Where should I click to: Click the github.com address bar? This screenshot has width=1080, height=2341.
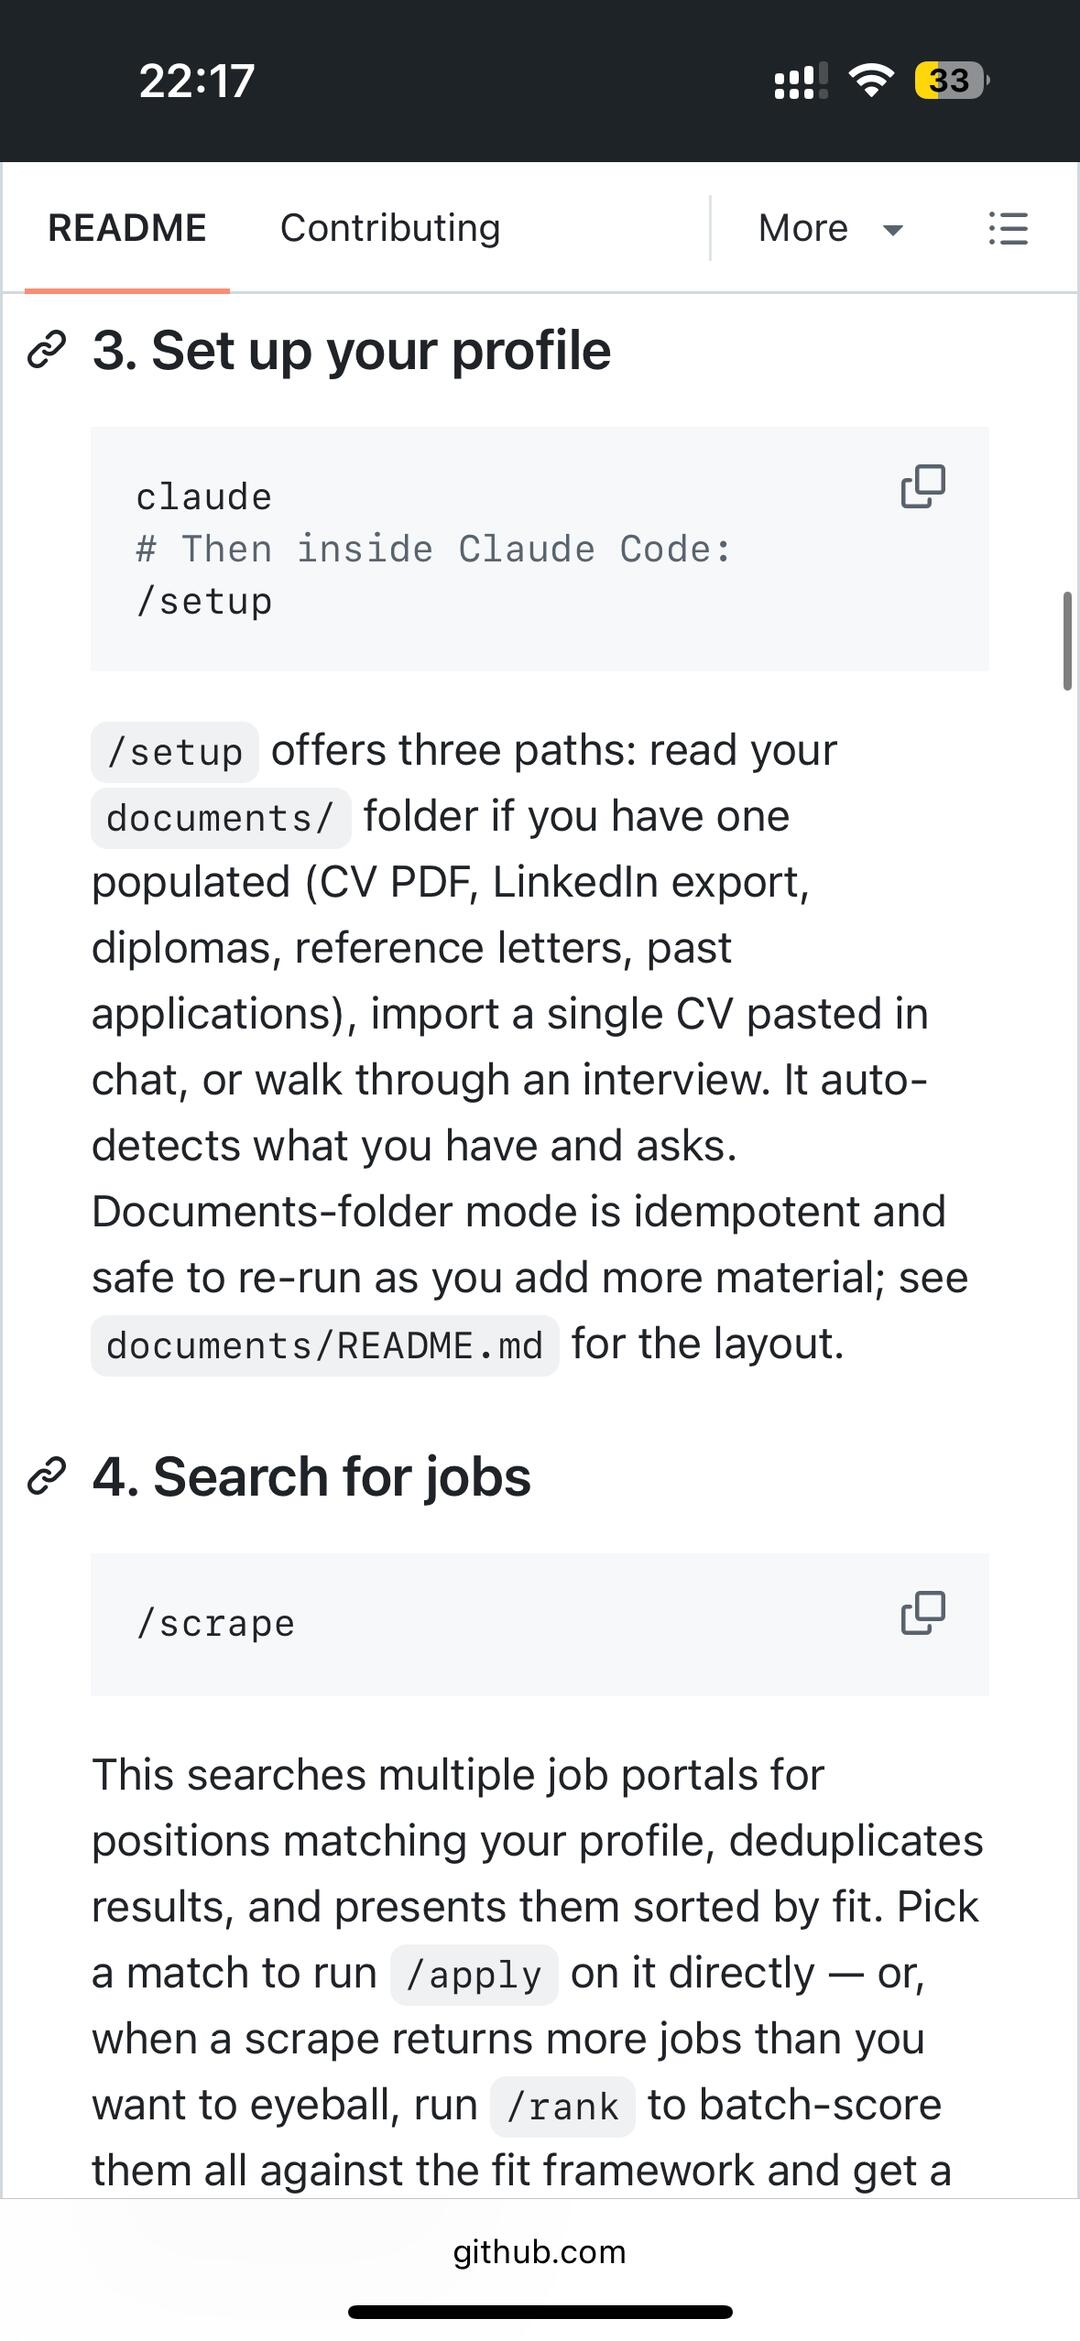[540, 2251]
